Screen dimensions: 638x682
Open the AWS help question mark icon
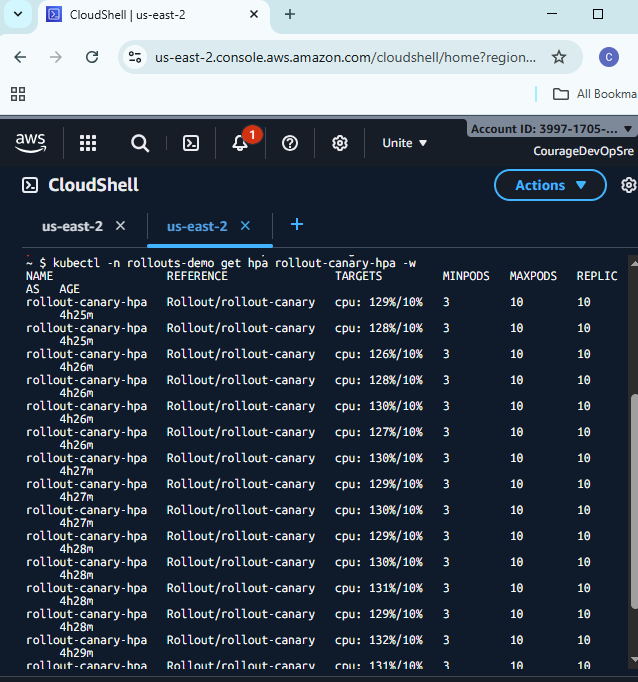[290, 143]
